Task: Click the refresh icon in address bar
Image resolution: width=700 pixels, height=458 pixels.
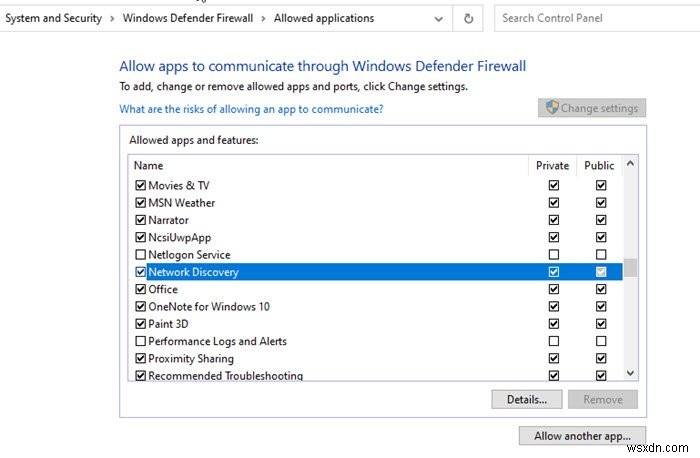Action: [468, 18]
